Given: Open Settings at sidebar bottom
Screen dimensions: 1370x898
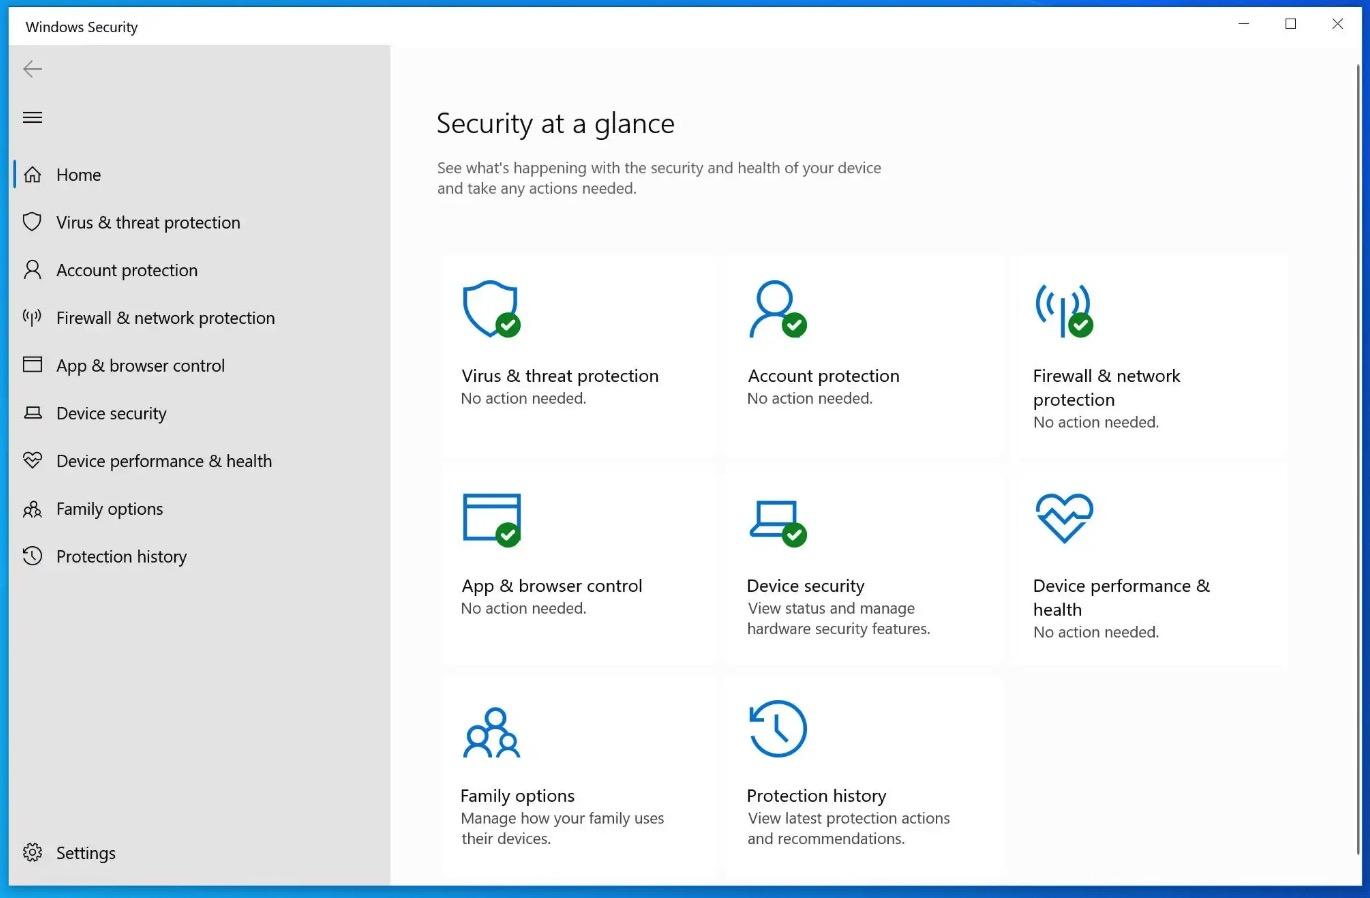Looking at the screenshot, I should coord(86,853).
